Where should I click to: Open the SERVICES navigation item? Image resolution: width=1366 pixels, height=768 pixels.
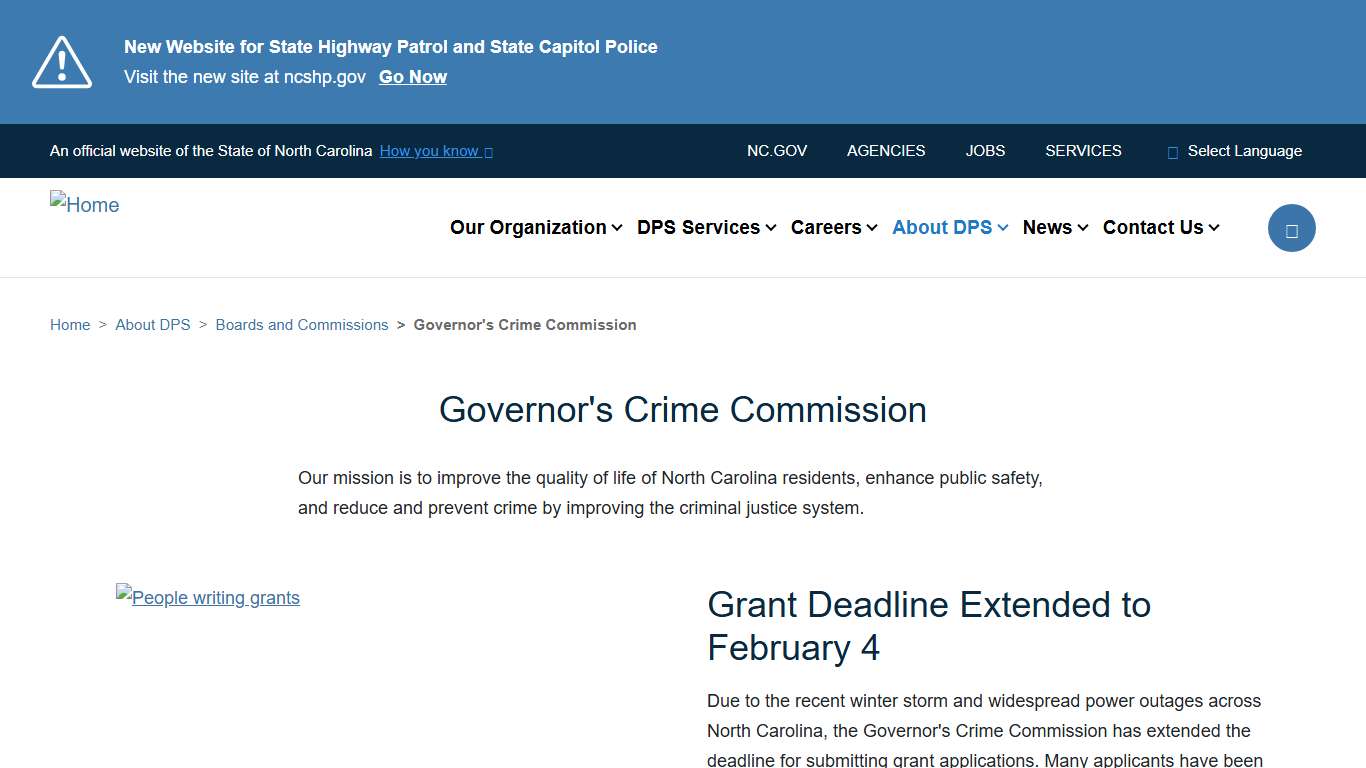[x=1083, y=151]
